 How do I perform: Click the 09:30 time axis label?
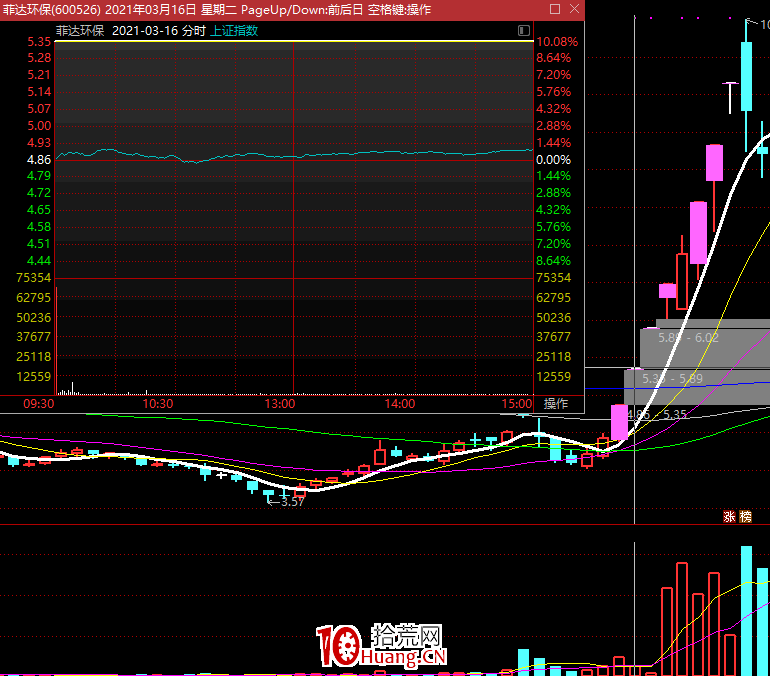[38, 404]
